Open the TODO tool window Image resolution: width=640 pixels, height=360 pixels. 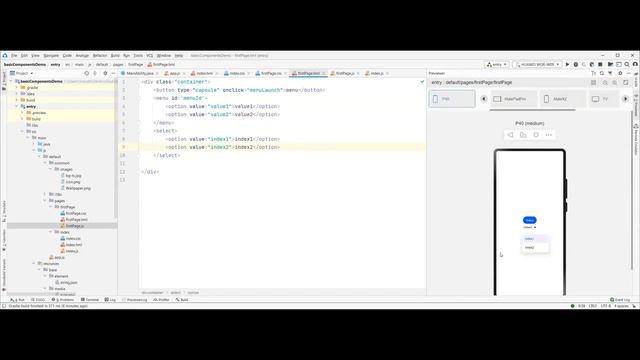point(38,300)
